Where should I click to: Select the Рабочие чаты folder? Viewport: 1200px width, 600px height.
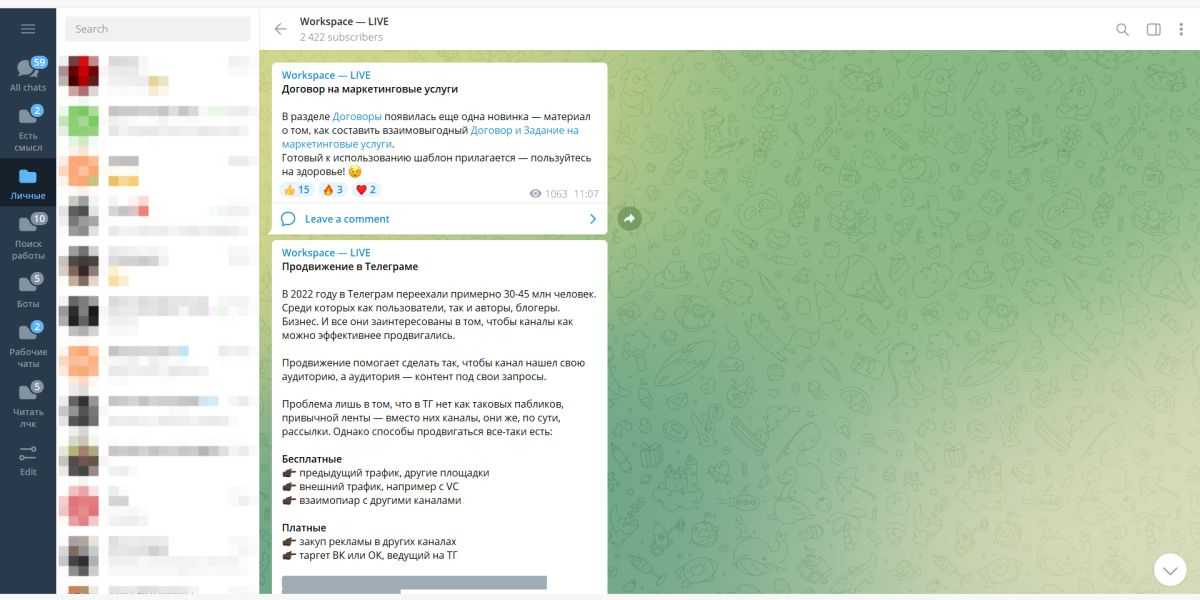click(x=28, y=345)
